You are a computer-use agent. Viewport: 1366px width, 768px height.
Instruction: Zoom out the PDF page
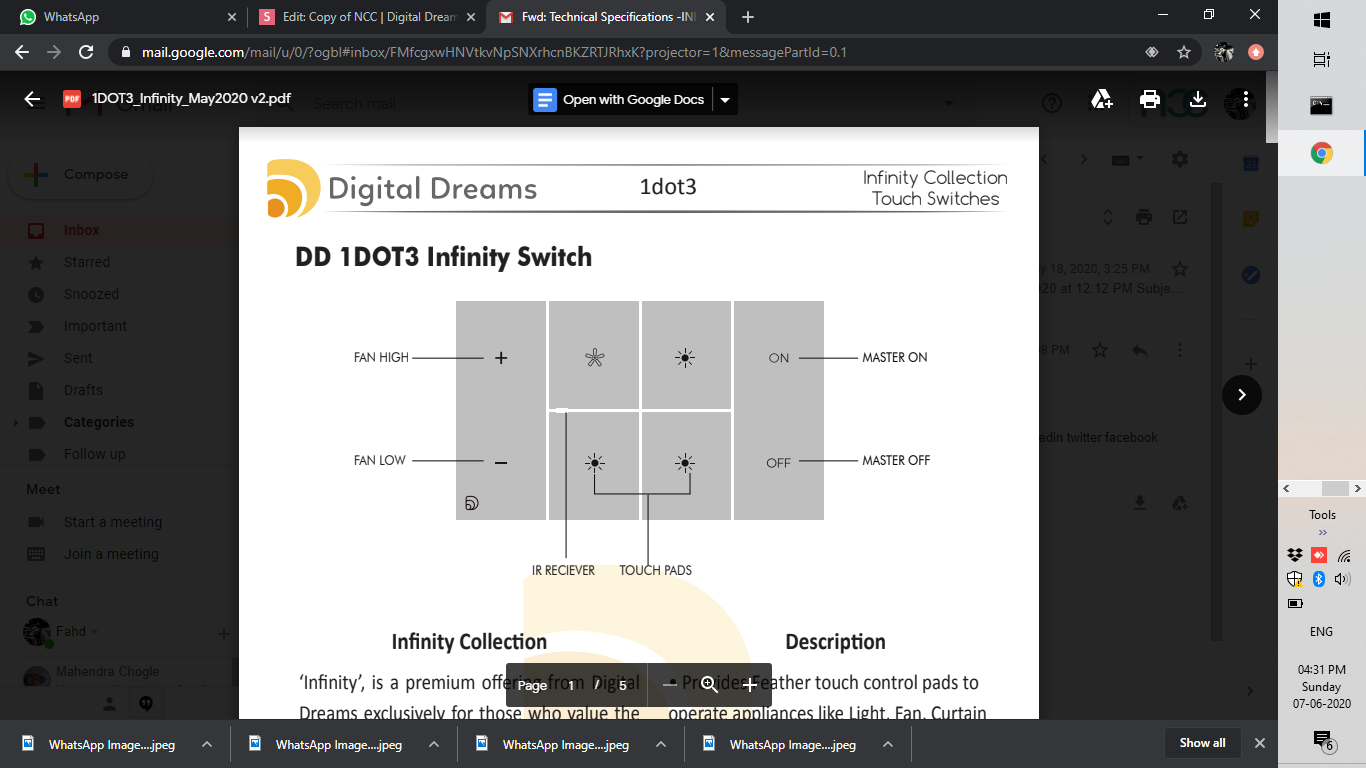(x=669, y=685)
